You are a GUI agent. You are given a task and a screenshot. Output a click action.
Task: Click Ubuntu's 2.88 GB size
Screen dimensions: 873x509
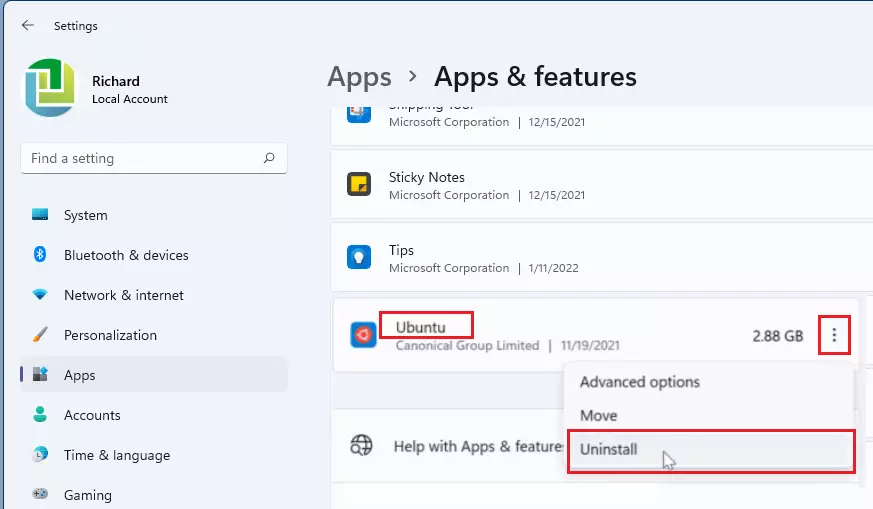pos(778,336)
